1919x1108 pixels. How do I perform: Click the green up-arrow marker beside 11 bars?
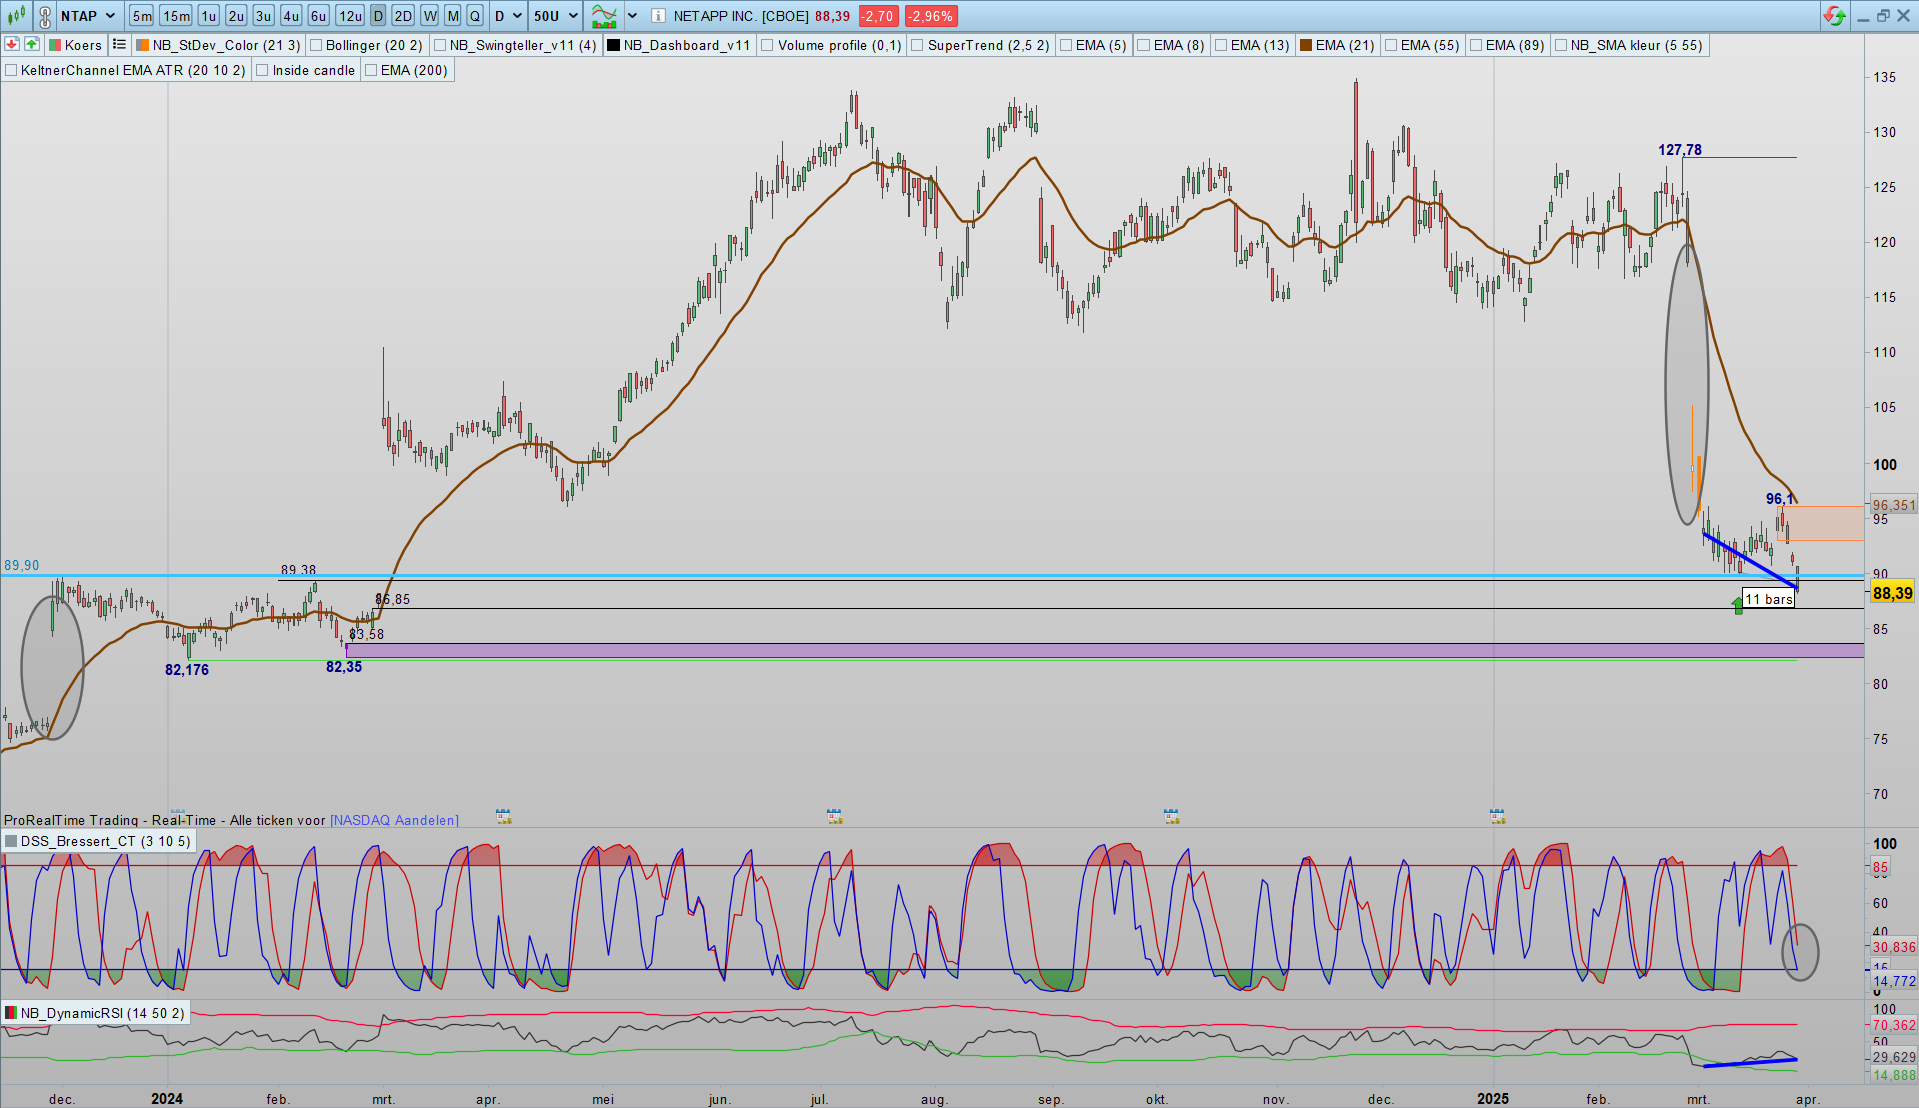(1738, 605)
